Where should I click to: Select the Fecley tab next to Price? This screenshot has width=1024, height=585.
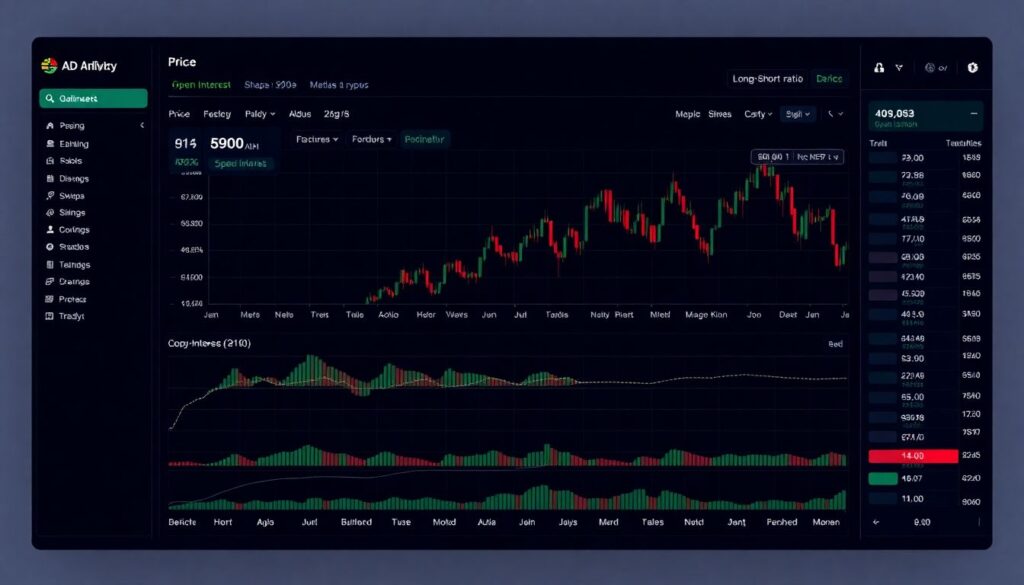coord(217,115)
